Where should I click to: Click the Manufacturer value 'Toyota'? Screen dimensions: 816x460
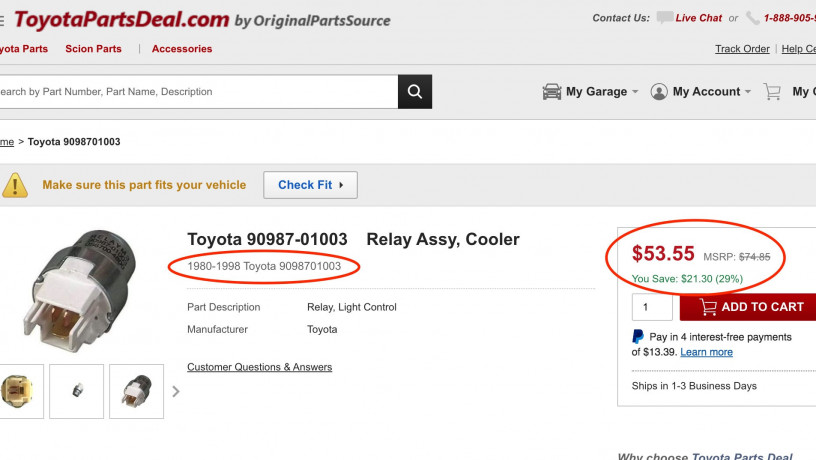coord(322,330)
